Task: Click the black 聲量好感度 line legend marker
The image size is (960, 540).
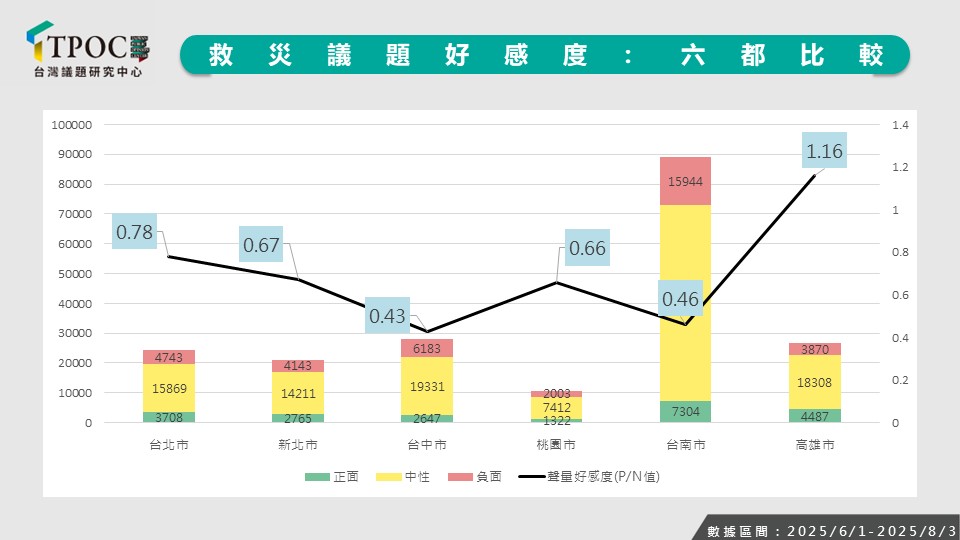Action: click(x=532, y=478)
